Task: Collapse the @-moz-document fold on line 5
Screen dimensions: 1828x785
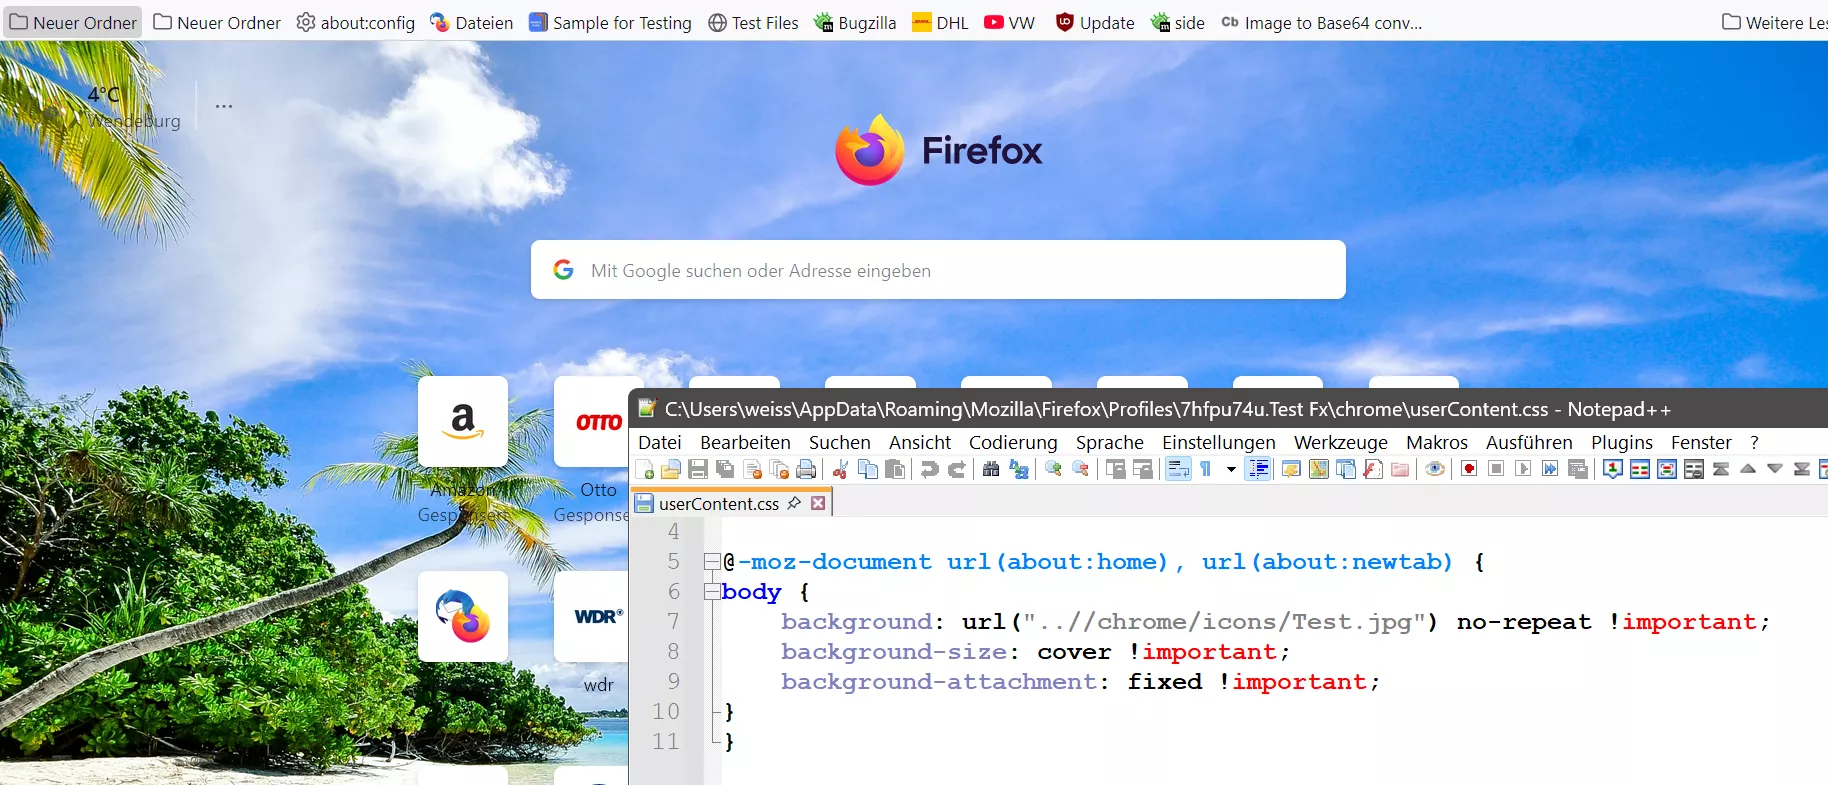Action: 711,561
